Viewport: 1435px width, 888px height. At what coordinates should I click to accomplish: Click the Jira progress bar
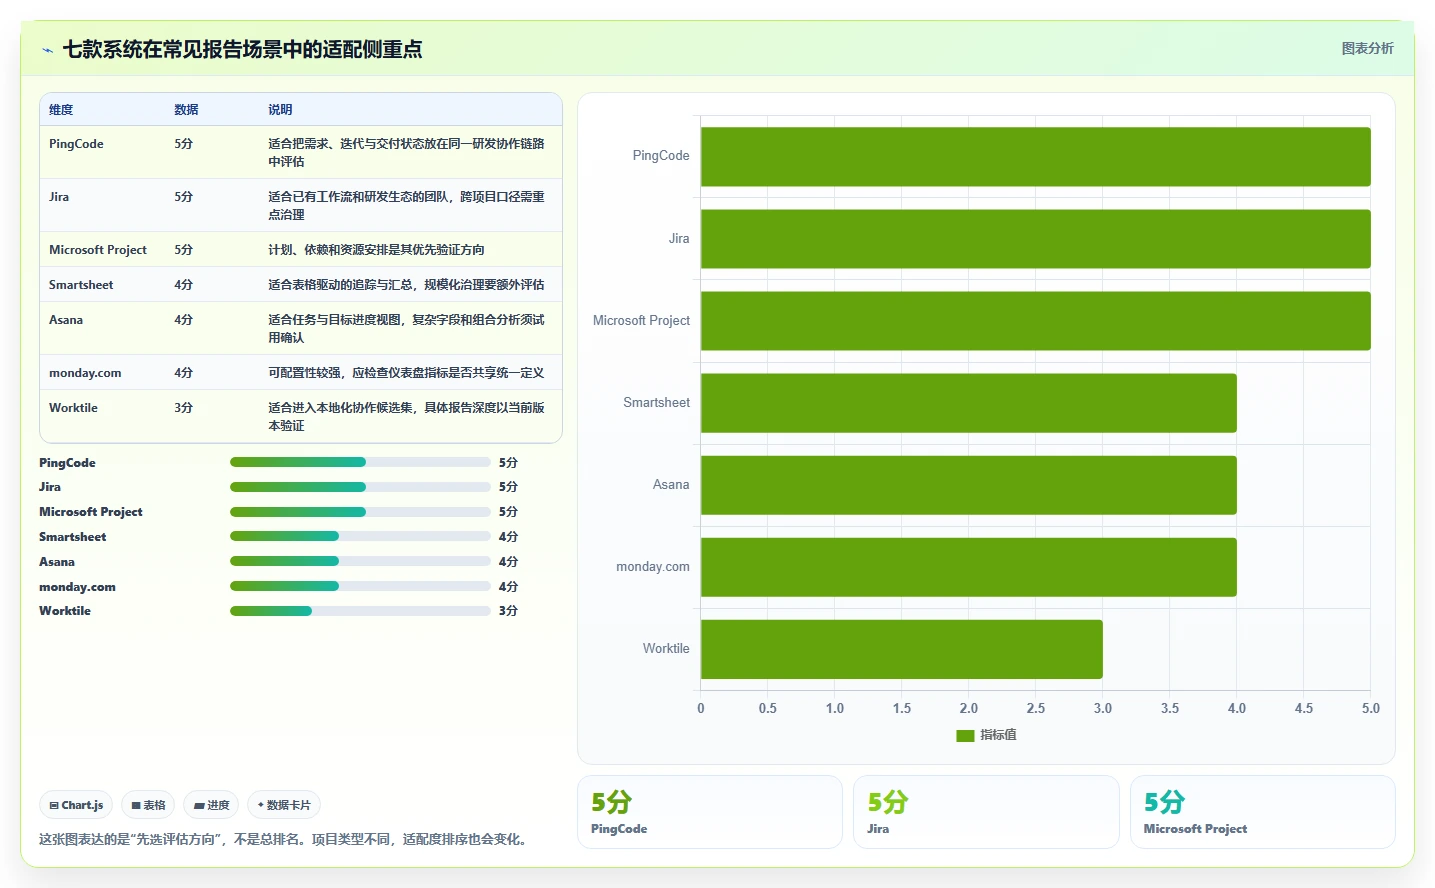point(360,487)
